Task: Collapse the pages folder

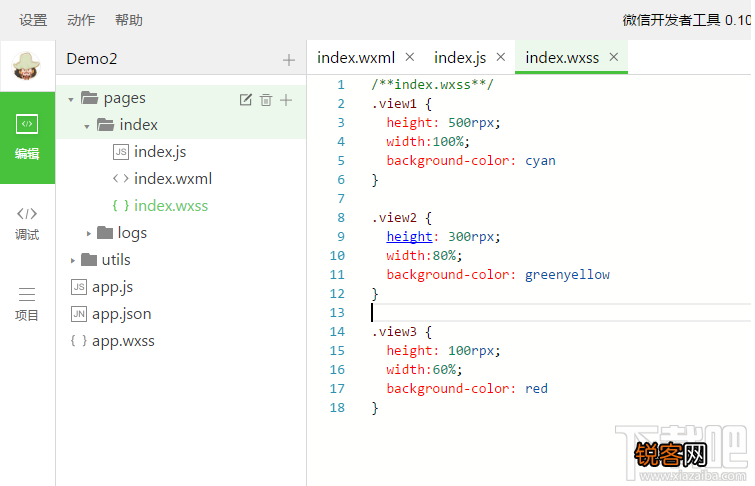Action: pos(71,99)
